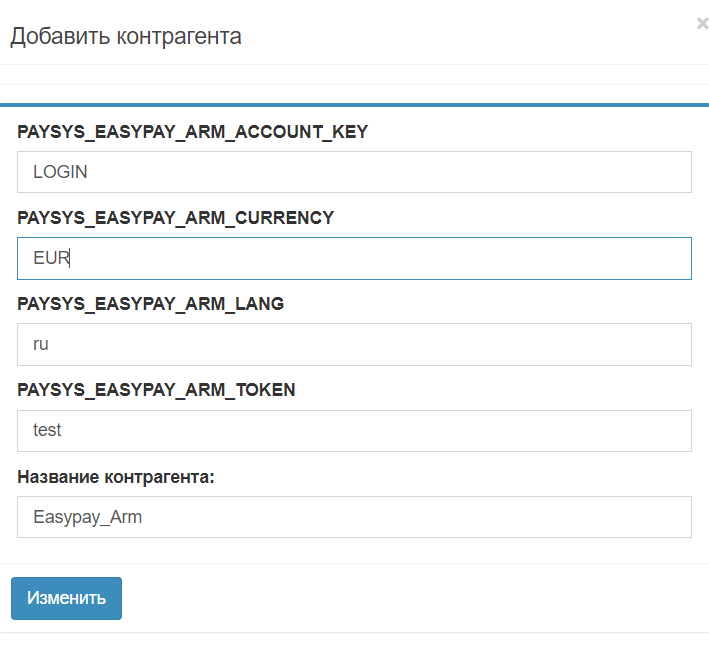Viewport: 709px width, 646px height.
Task: Close the Добавить контрагента dialog
Action: pos(703,24)
